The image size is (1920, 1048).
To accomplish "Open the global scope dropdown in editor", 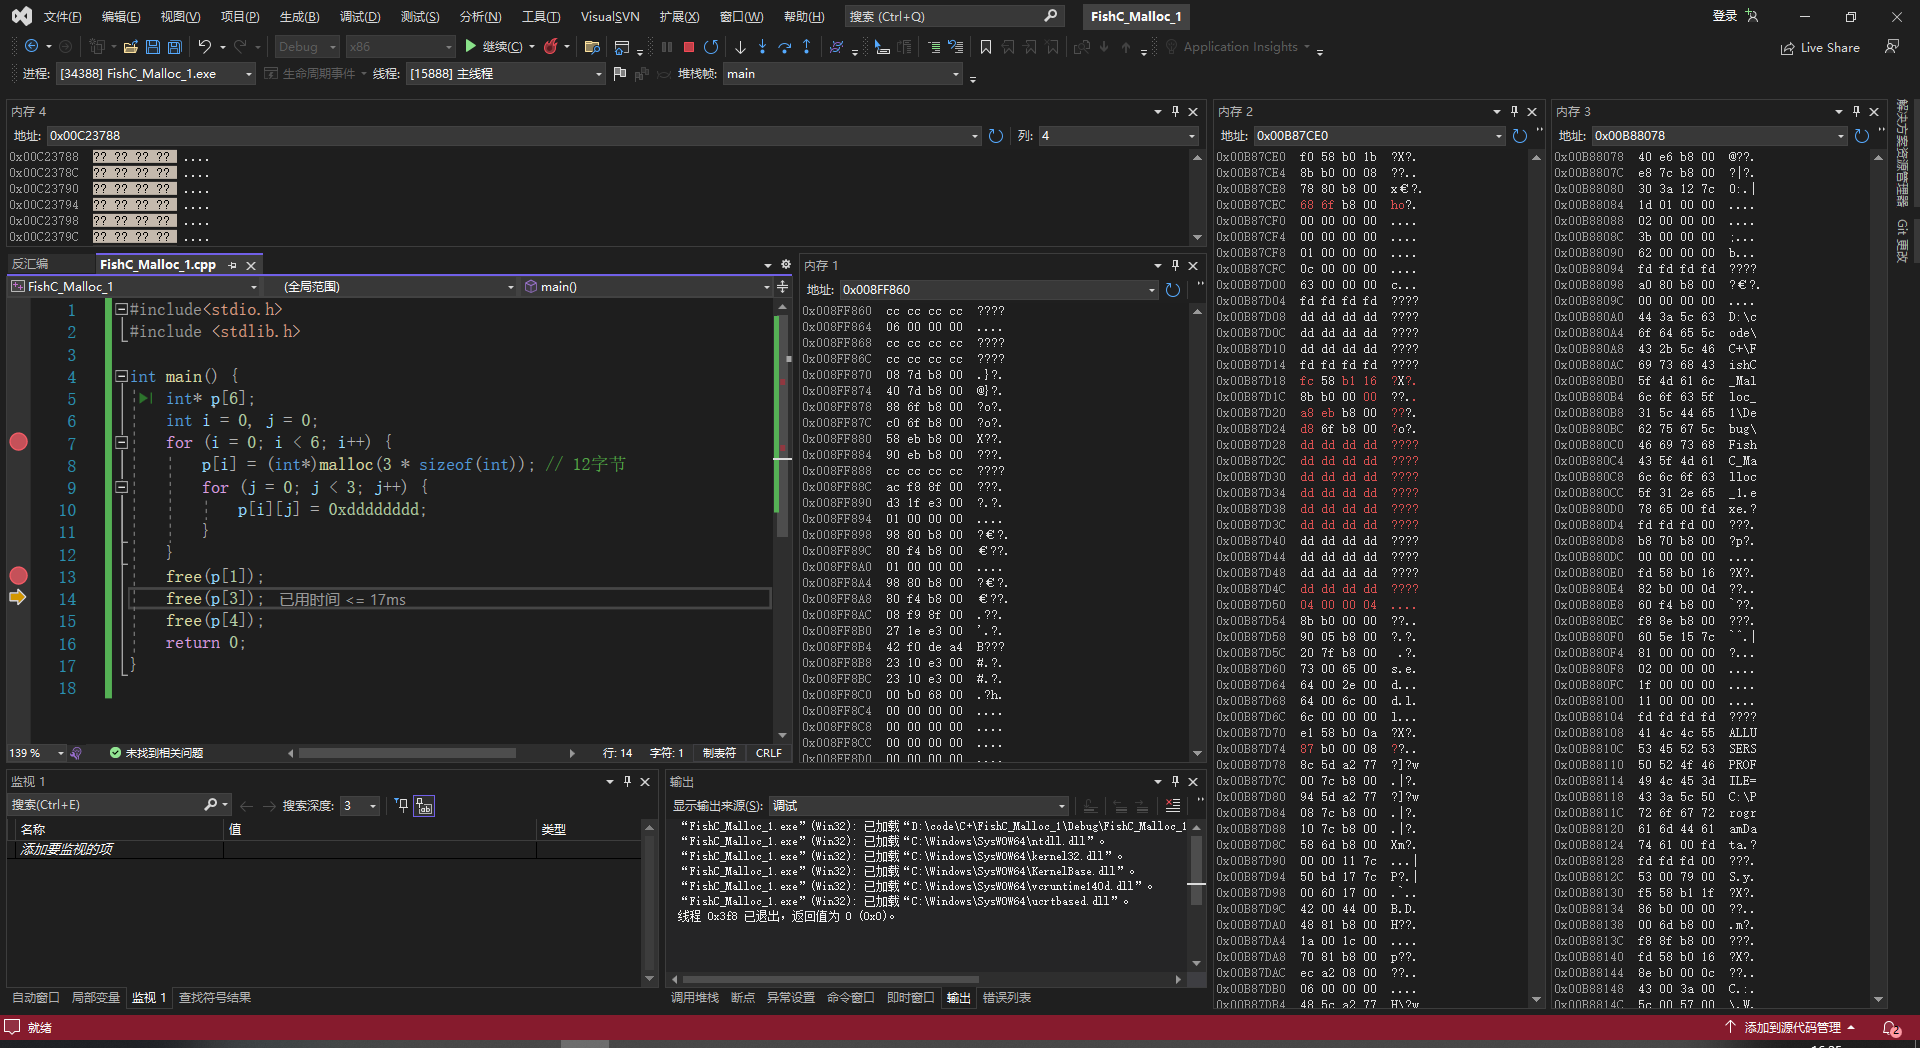I will pos(397,287).
